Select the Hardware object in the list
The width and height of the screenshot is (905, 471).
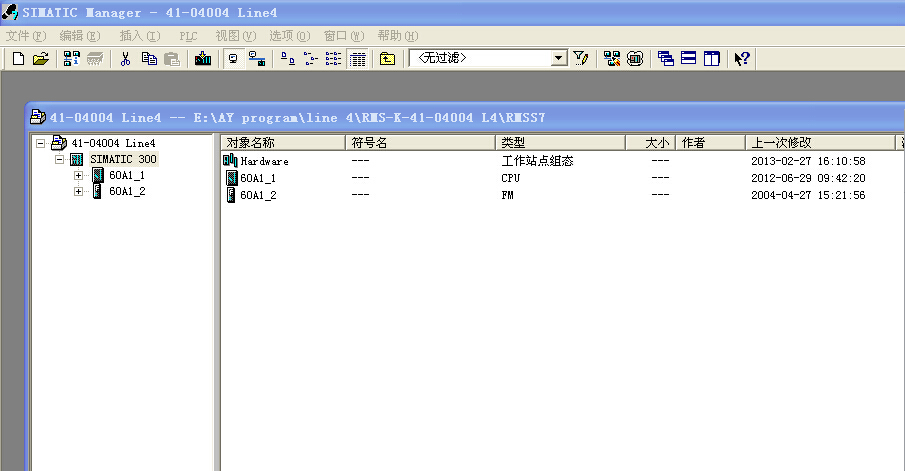(264, 161)
